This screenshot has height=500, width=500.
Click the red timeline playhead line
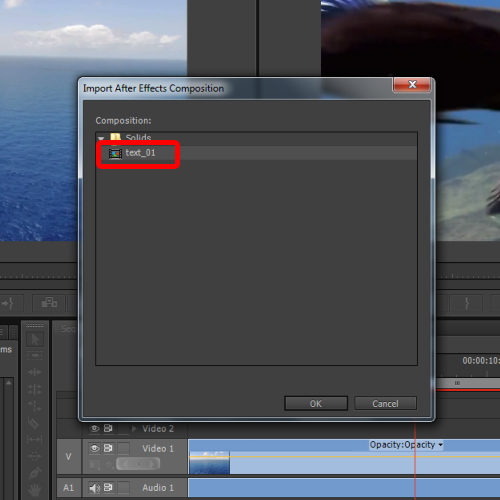(x=415, y=462)
